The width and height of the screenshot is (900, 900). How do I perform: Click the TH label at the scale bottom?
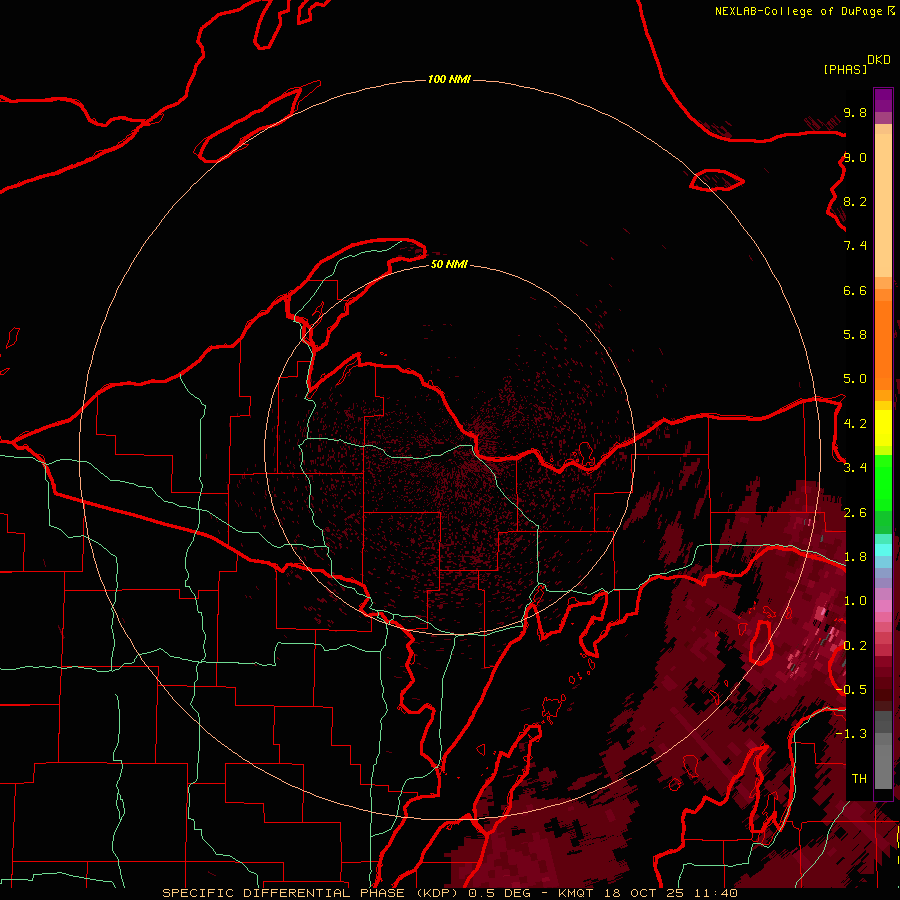(859, 779)
